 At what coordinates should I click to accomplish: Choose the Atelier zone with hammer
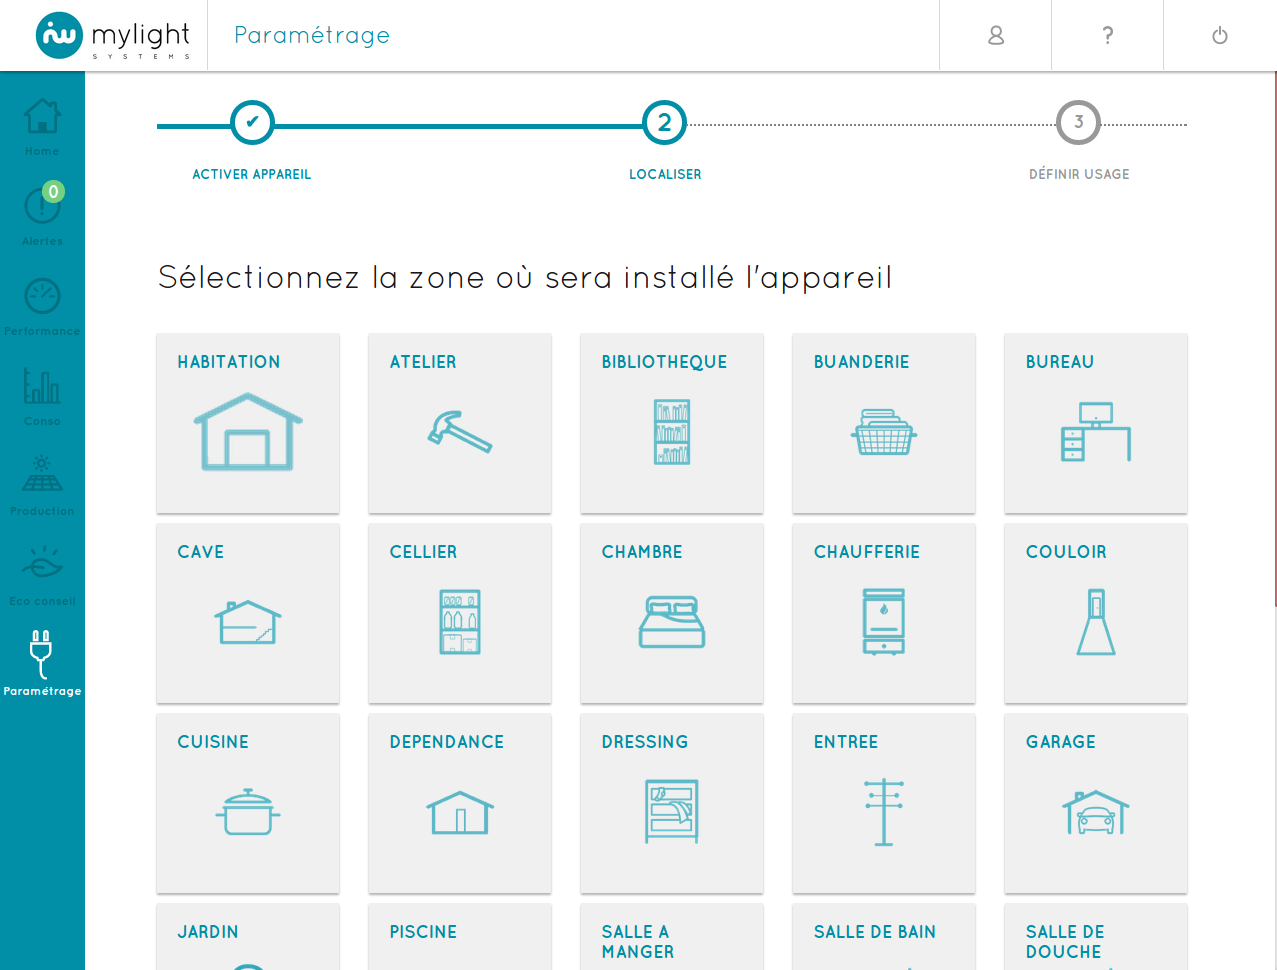[x=460, y=423]
